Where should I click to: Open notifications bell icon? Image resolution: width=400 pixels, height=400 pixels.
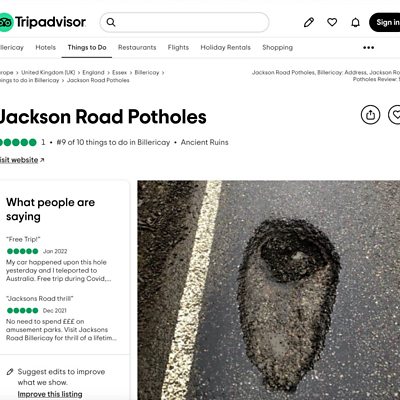coord(356,22)
